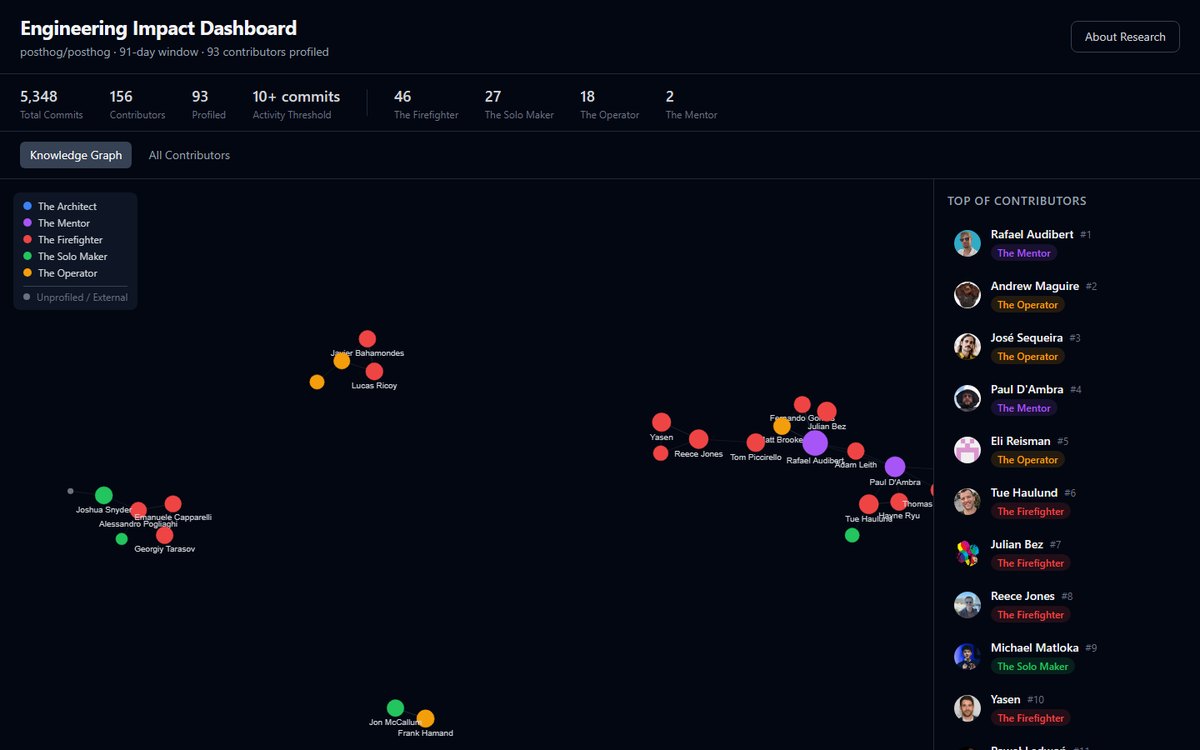
Task: Open Eli Reisman's name link
Action: pyautogui.click(x=1021, y=441)
